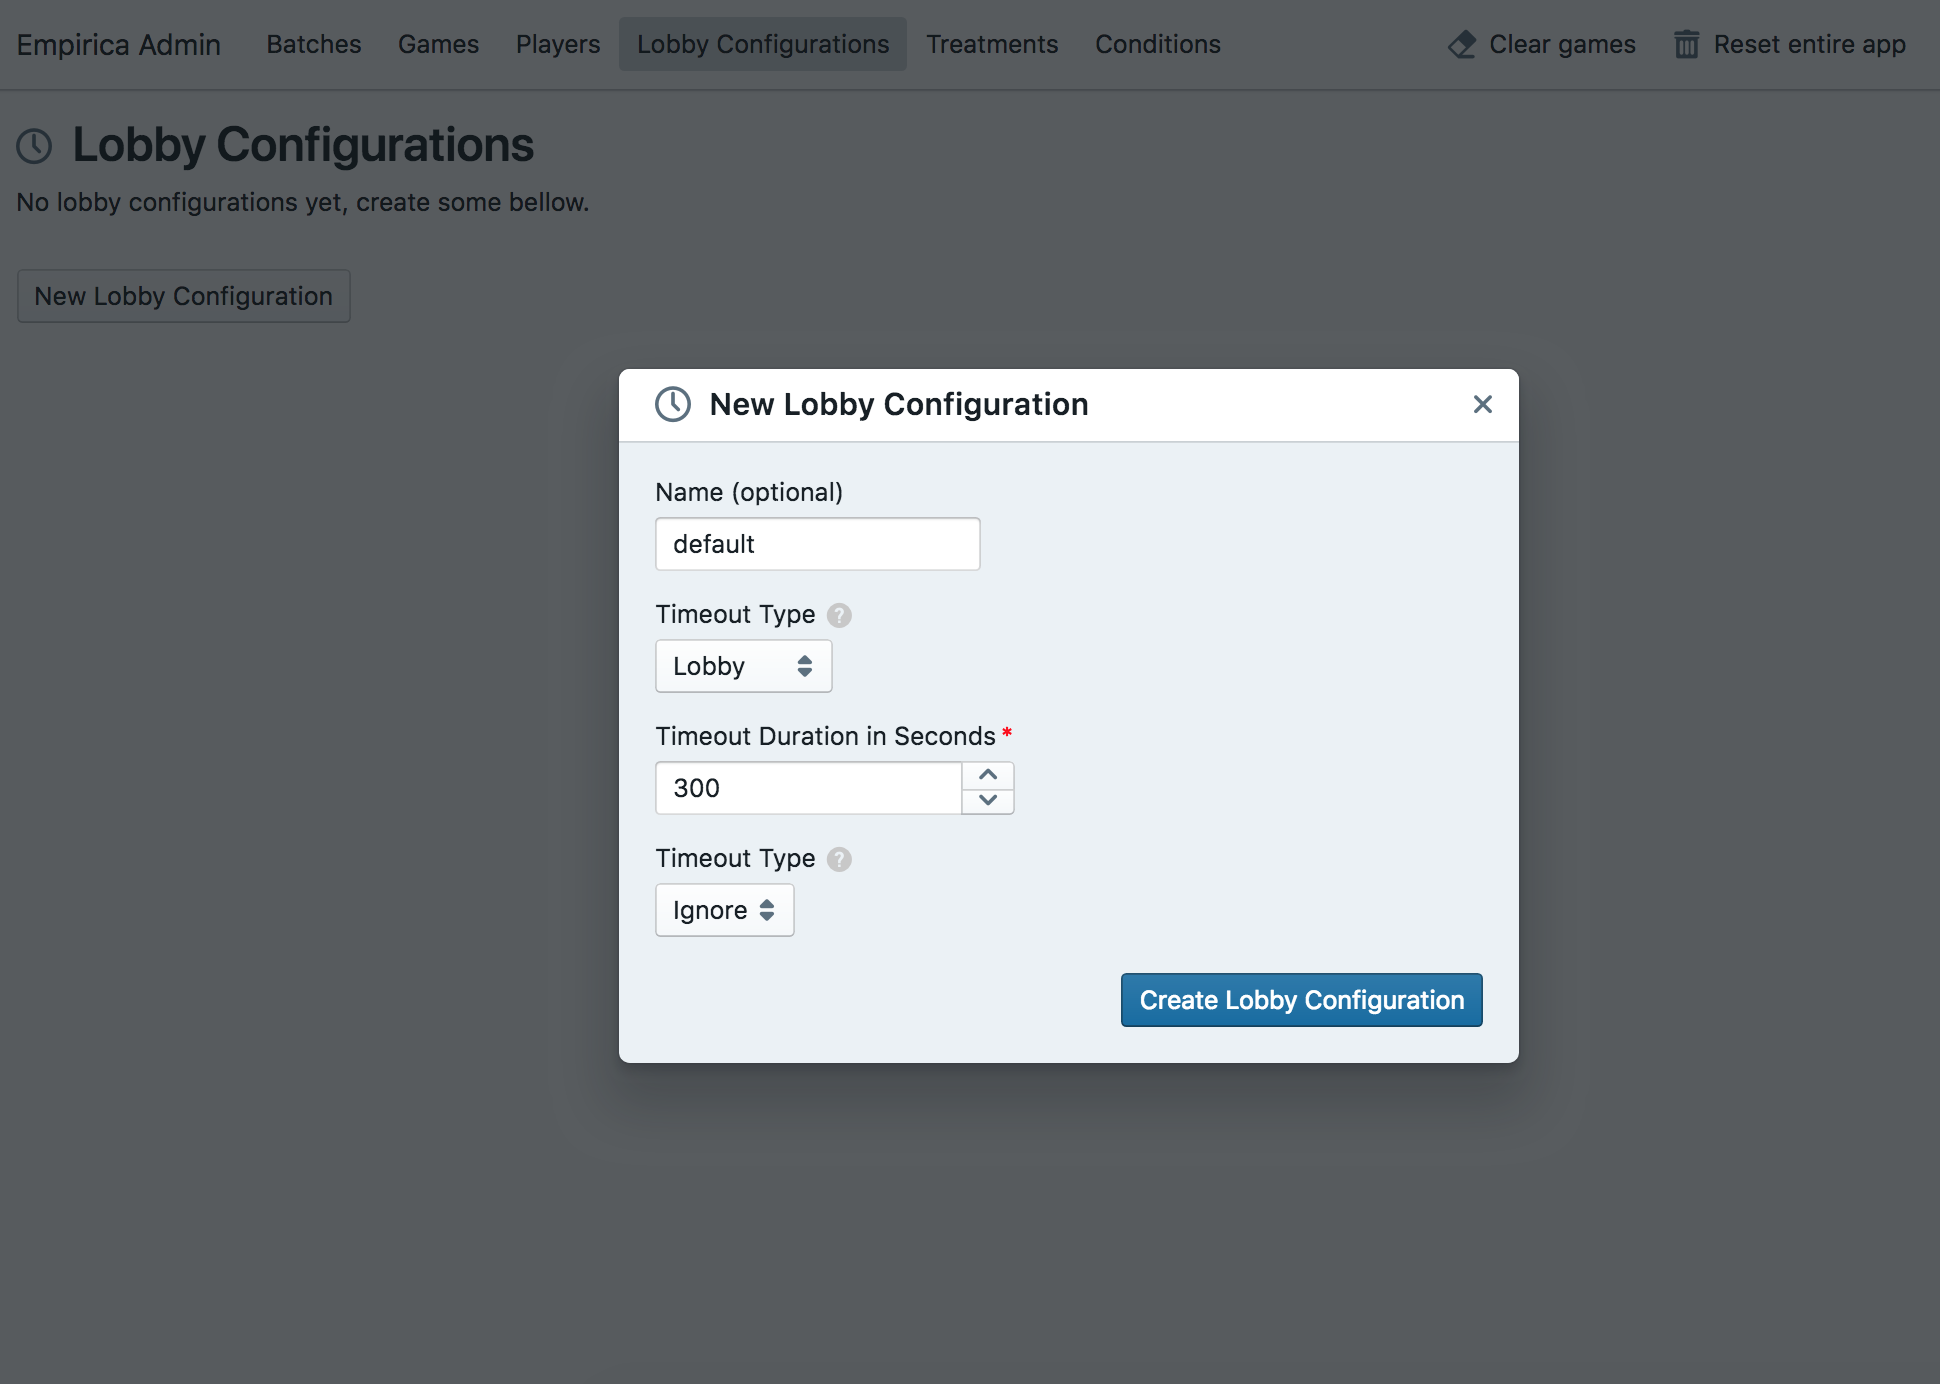Close the New Lobby Configuration dialog

point(1482,404)
